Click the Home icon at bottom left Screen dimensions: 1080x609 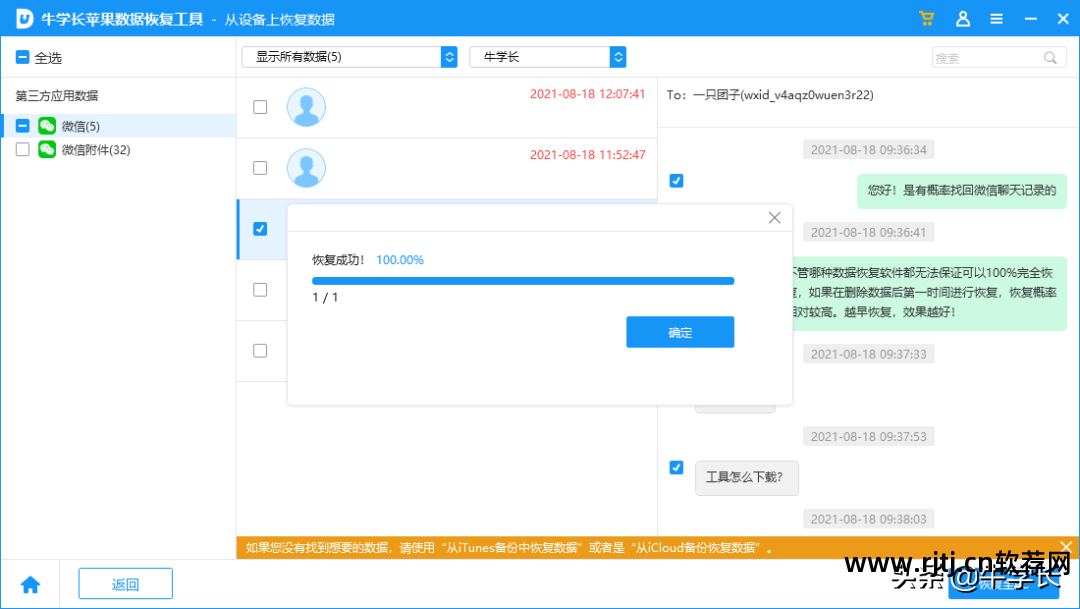point(30,583)
